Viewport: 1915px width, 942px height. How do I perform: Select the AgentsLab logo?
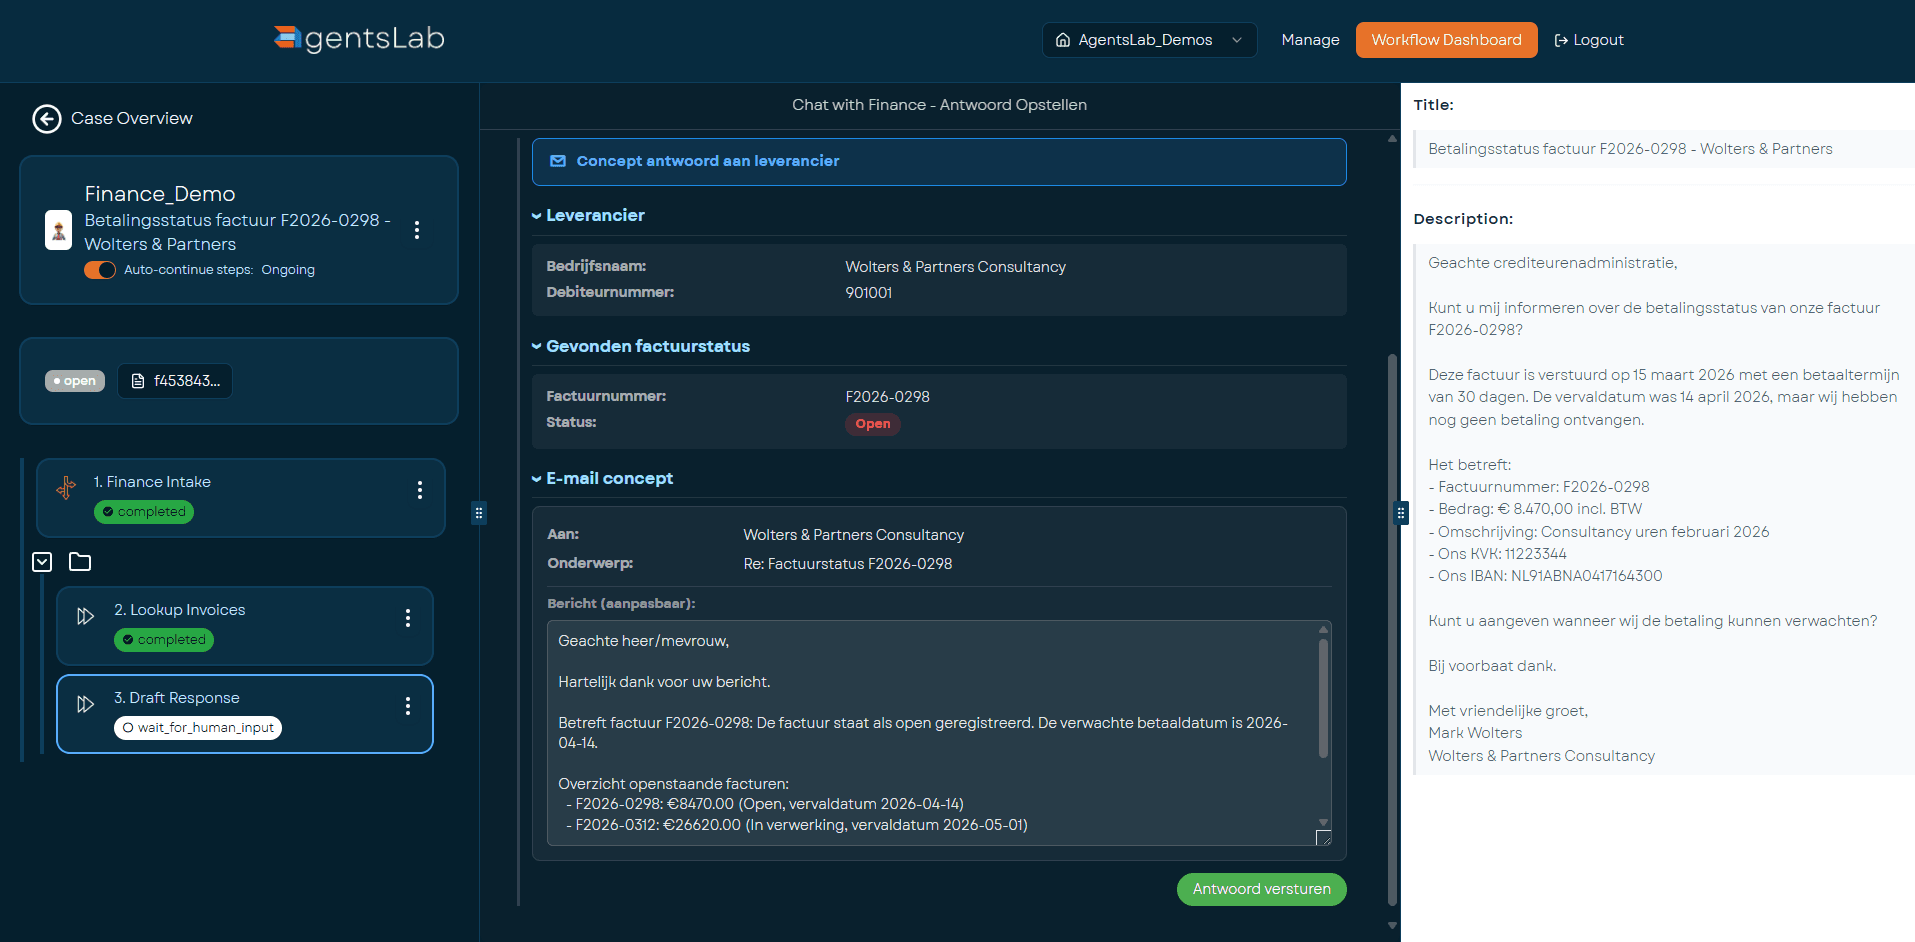[x=357, y=39]
